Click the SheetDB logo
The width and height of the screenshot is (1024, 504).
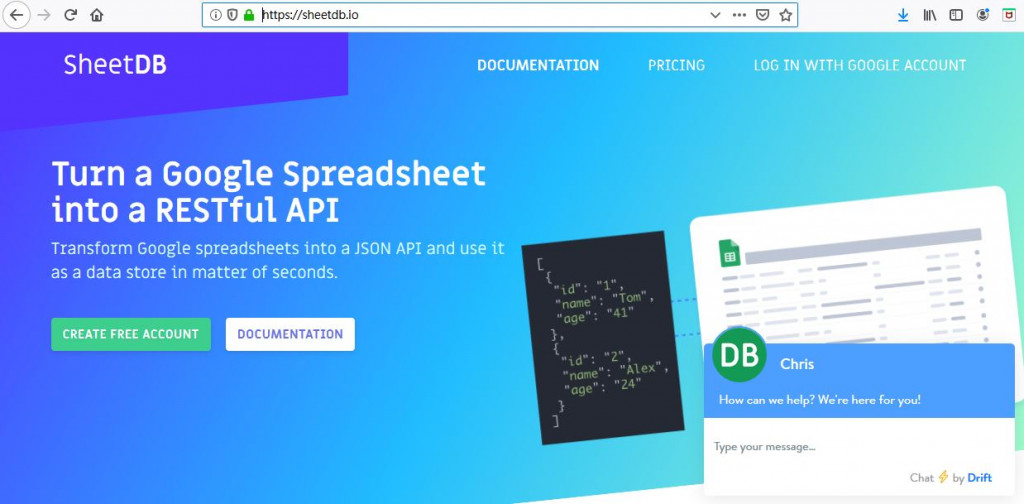[x=115, y=65]
